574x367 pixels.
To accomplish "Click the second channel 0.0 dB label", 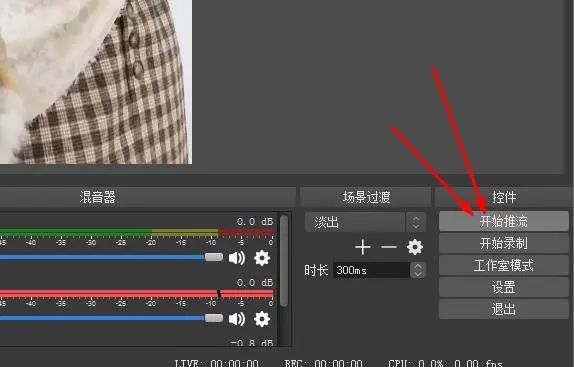I will pos(255,283).
